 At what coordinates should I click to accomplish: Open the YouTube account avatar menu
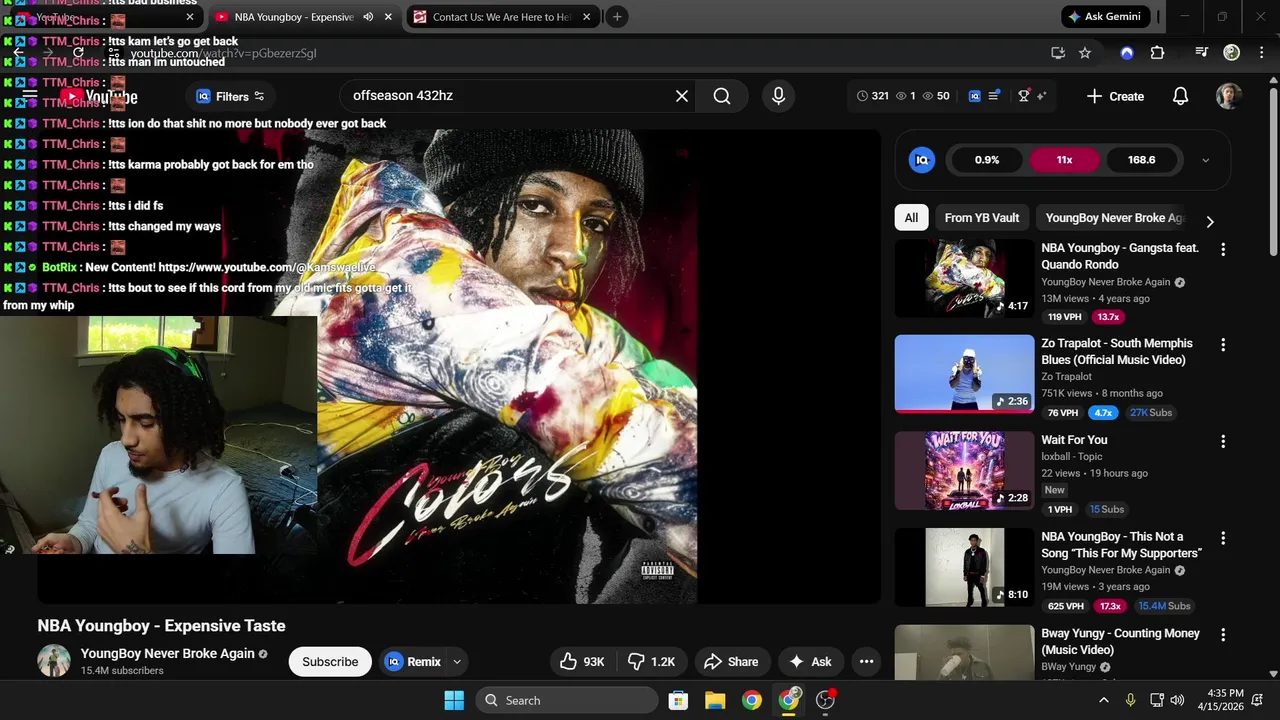[x=1229, y=96]
